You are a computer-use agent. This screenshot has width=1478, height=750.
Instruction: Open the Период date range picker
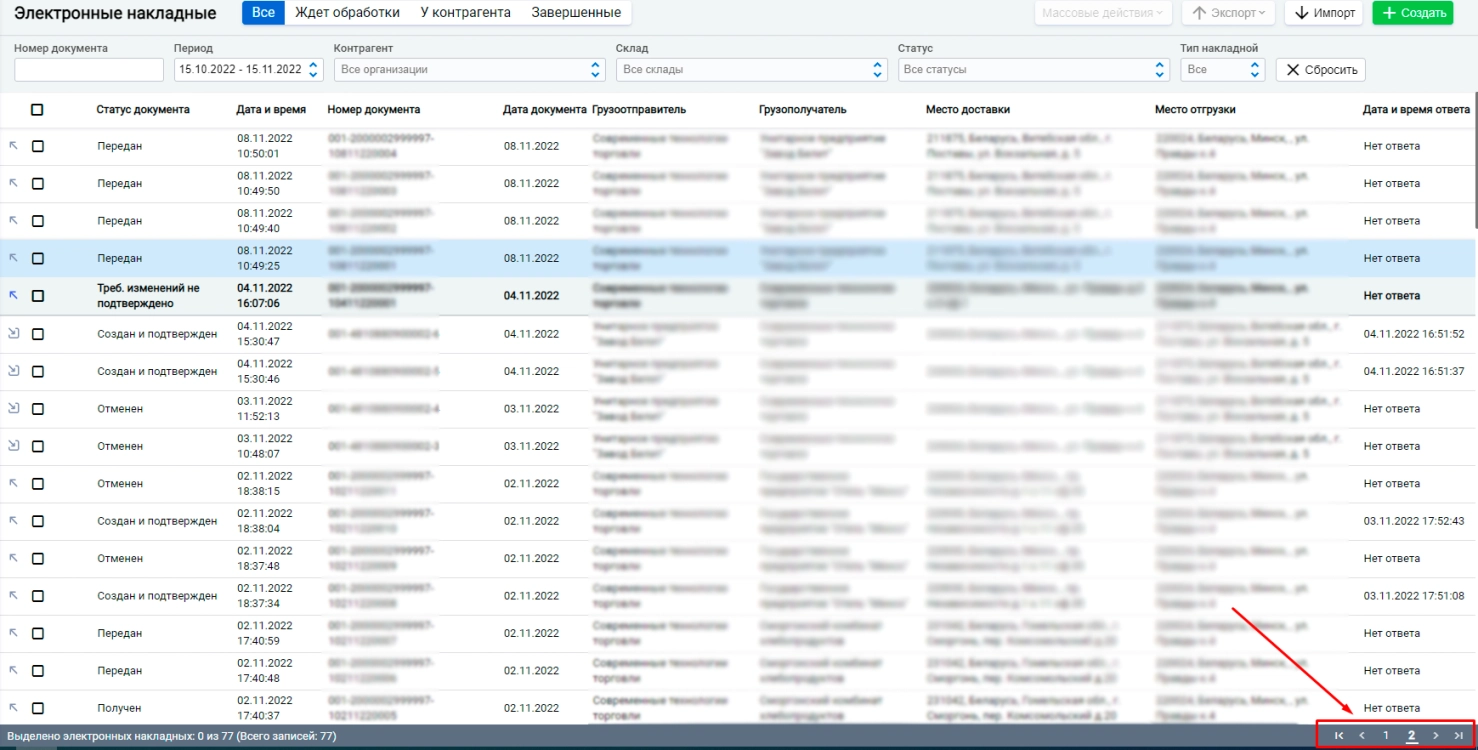pos(248,69)
